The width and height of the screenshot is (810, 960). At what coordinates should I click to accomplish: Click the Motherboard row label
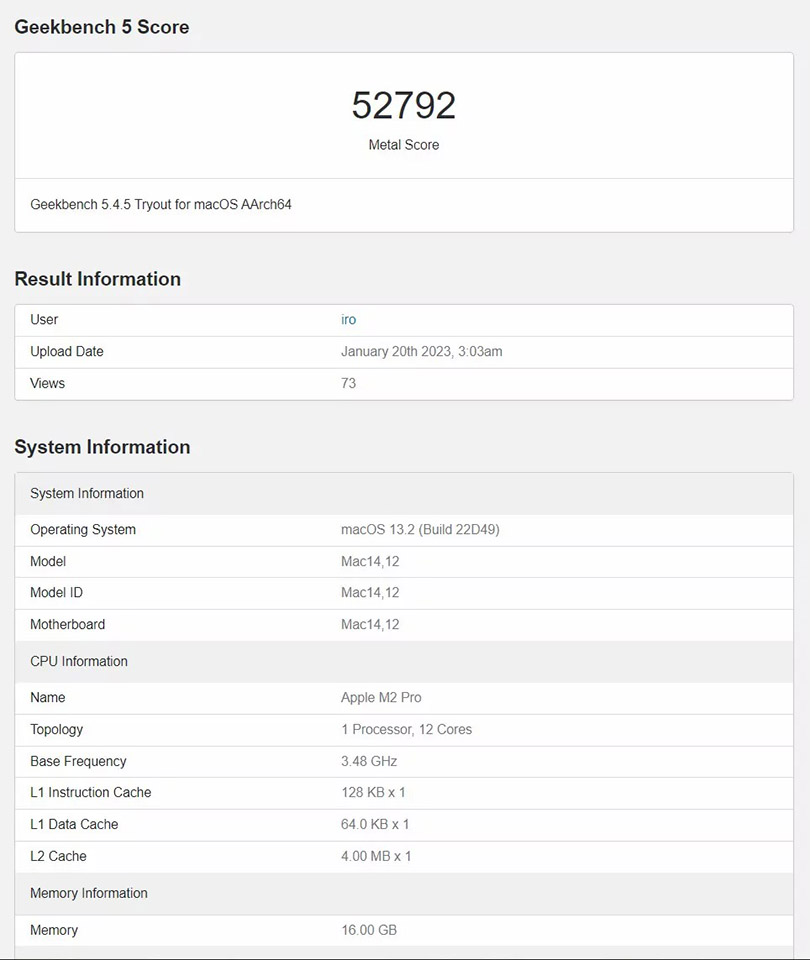(67, 625)
